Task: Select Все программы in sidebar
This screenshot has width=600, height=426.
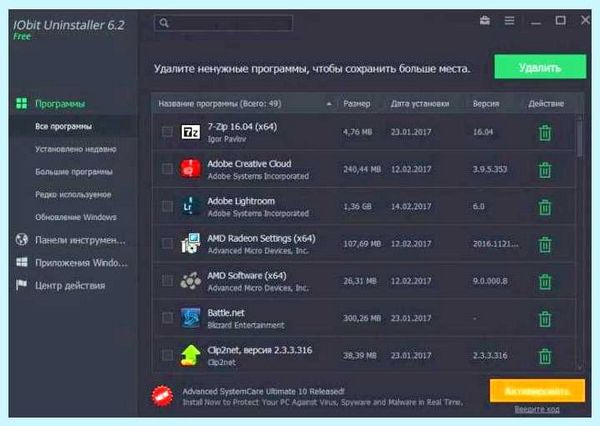Action: (64, 126)
